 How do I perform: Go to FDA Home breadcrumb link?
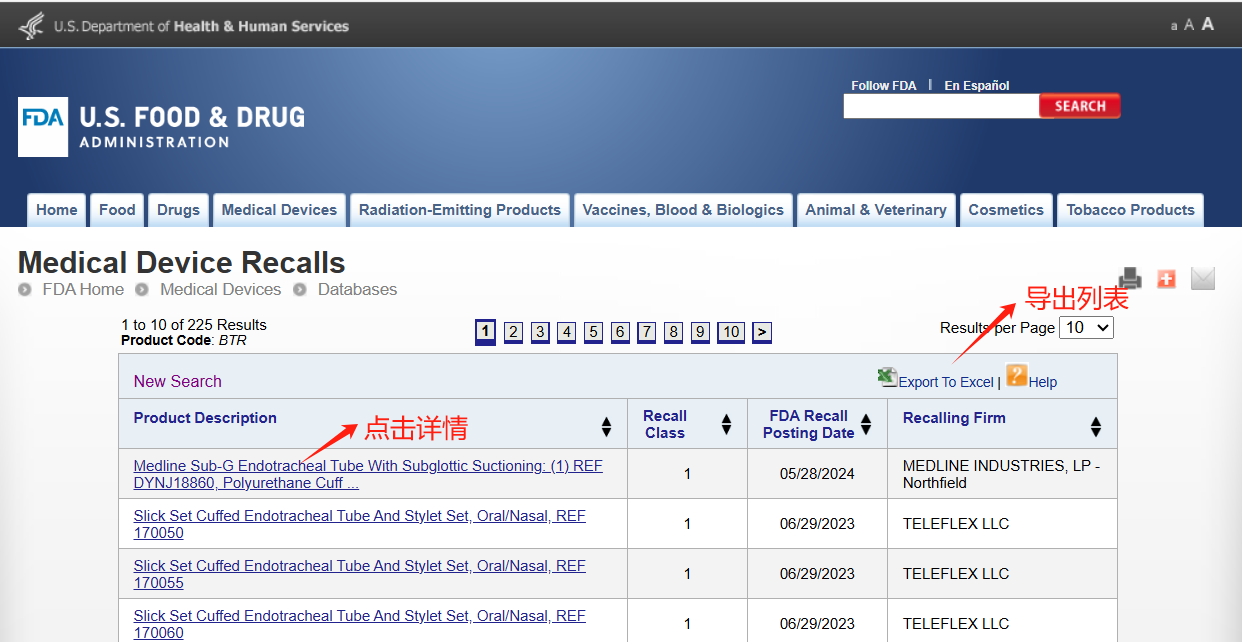coord(83,290)
